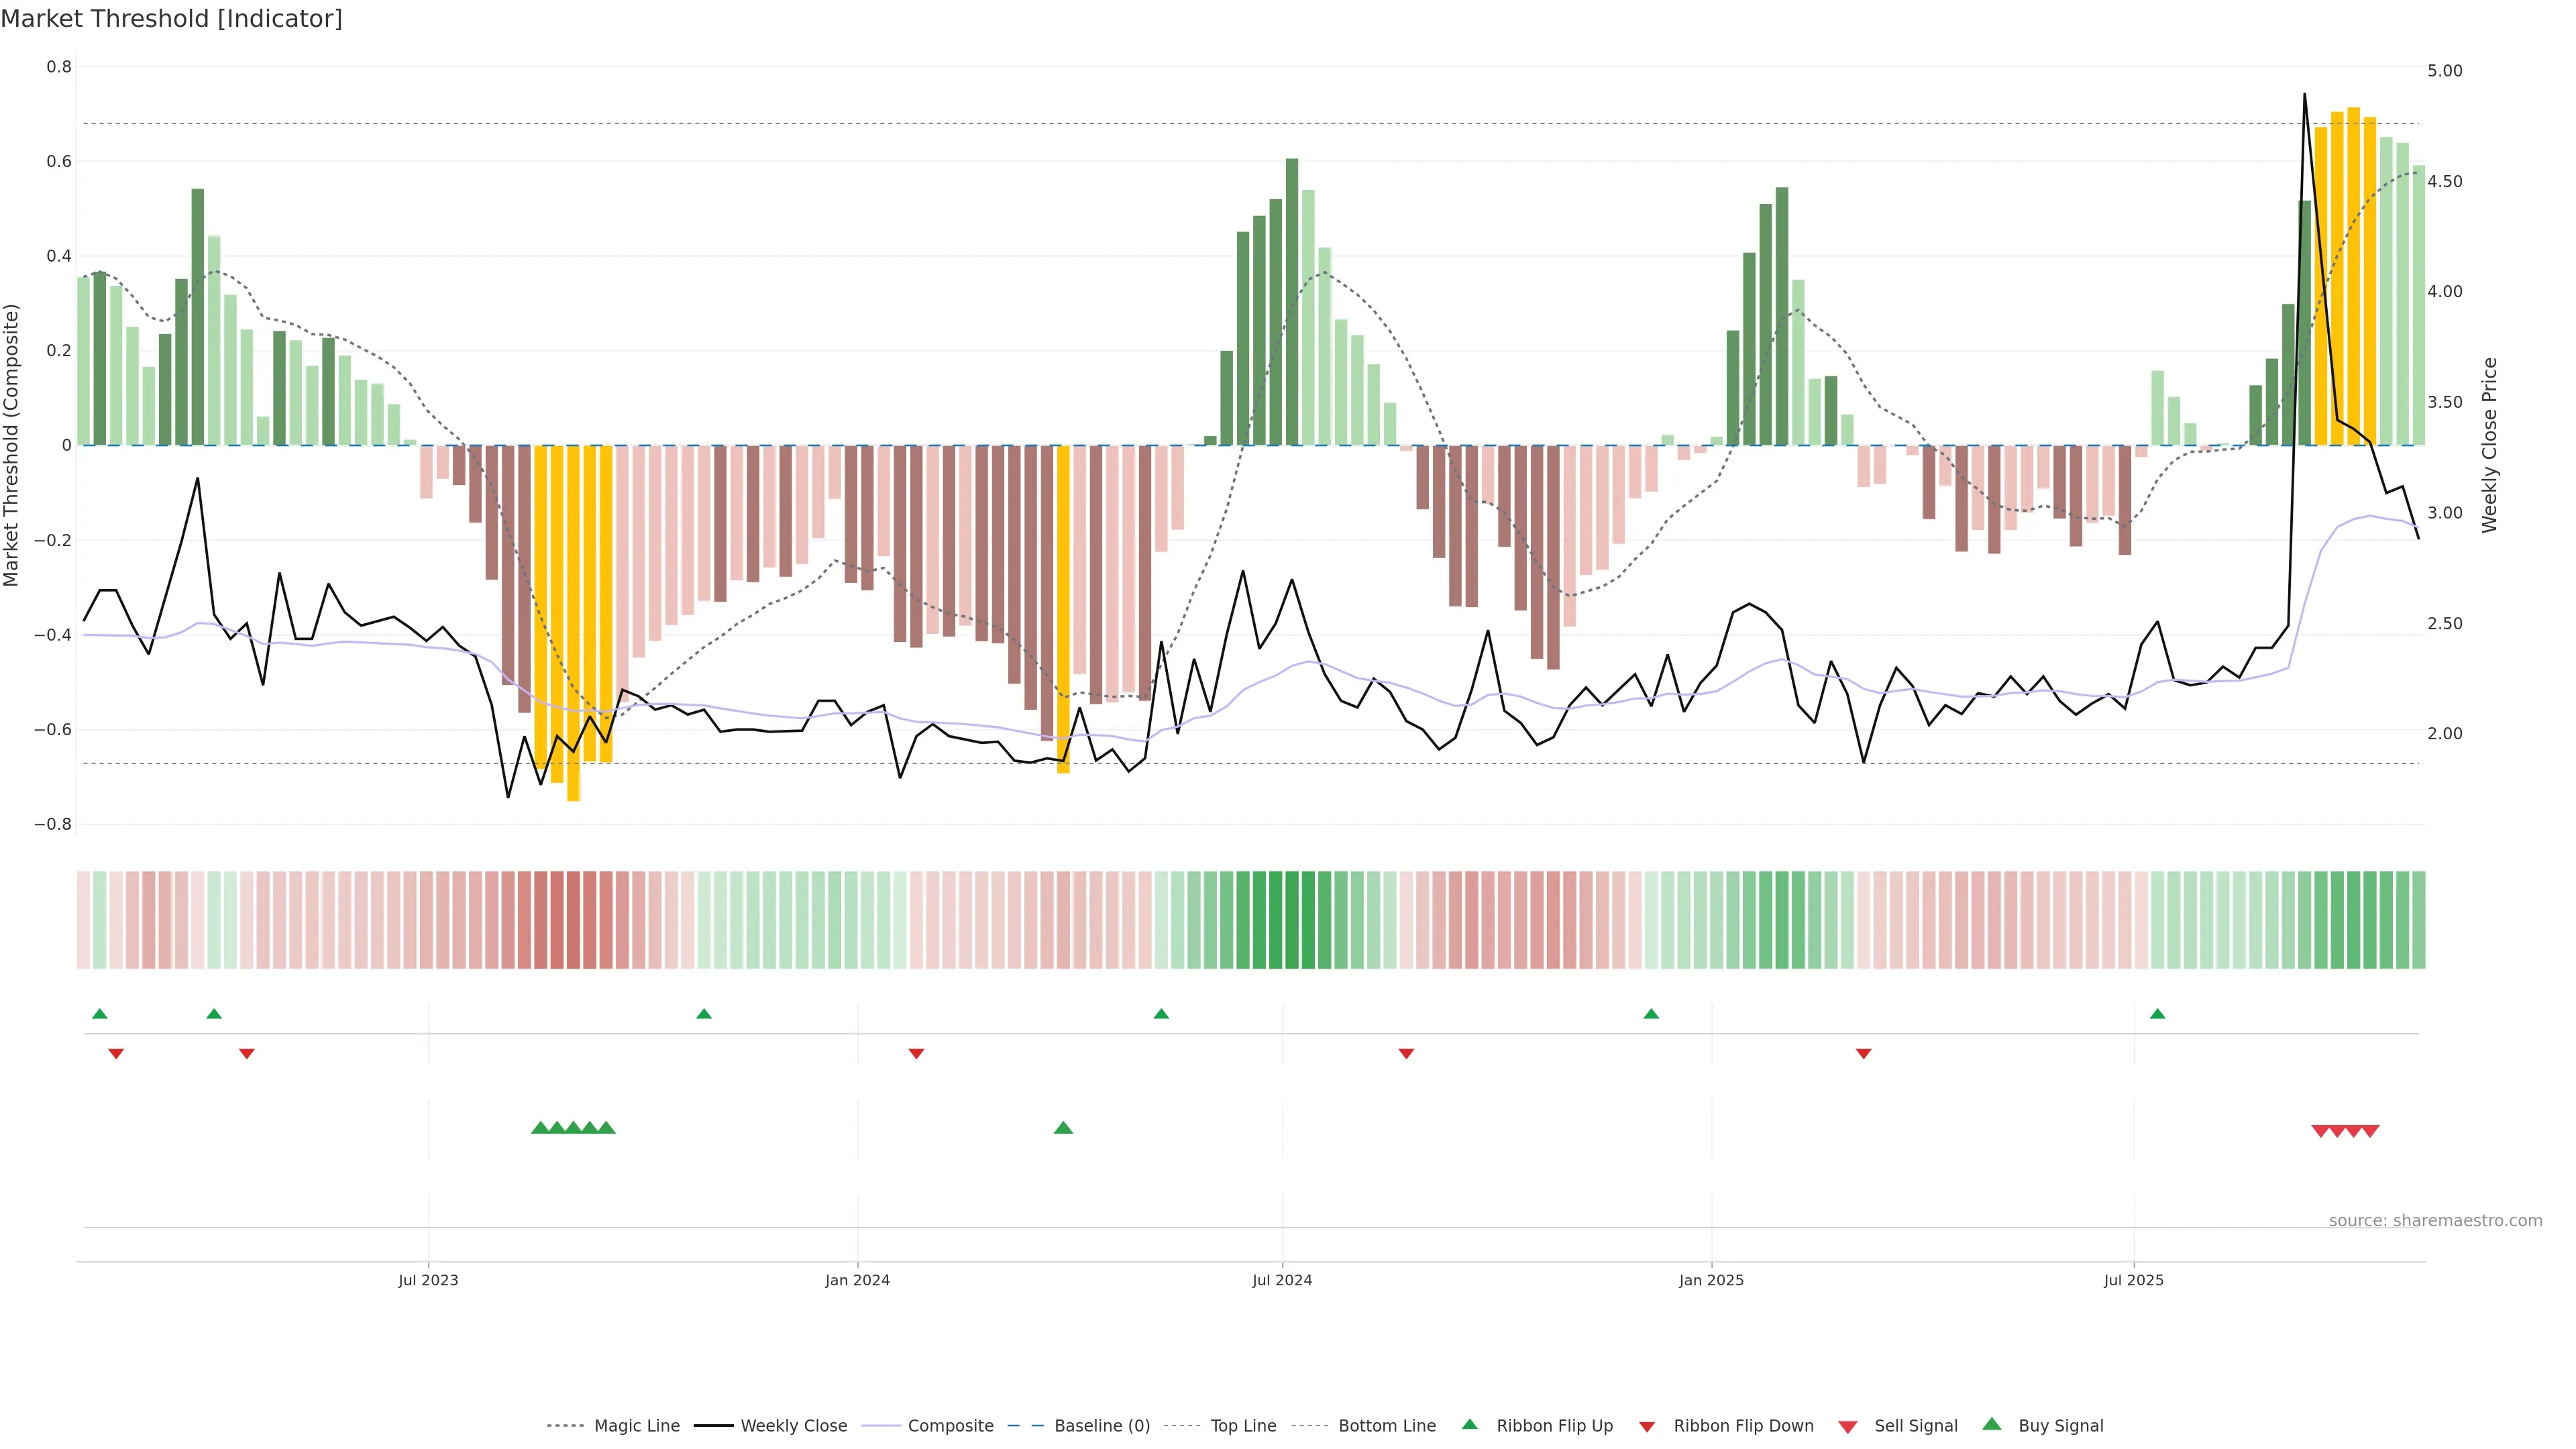Click the ribbon flip up marker just after Jul 2025
The height and width of the screenshot is (1449, 2576).
click(x=2157, y=1014)
